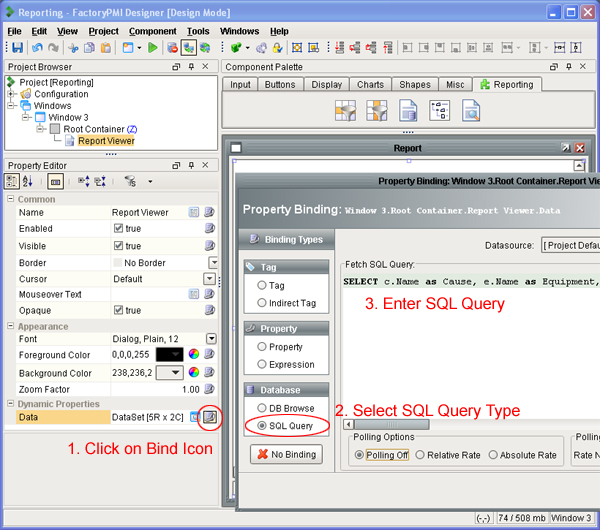Open the Border property dropdown
Screen dimensions: 600x530
[213, 263]
